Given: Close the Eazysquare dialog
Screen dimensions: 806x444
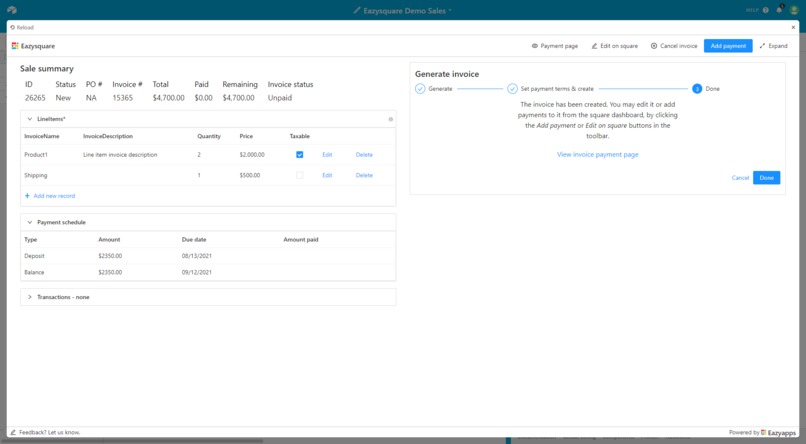Looking at the screenshot, I should pos(793,27).
